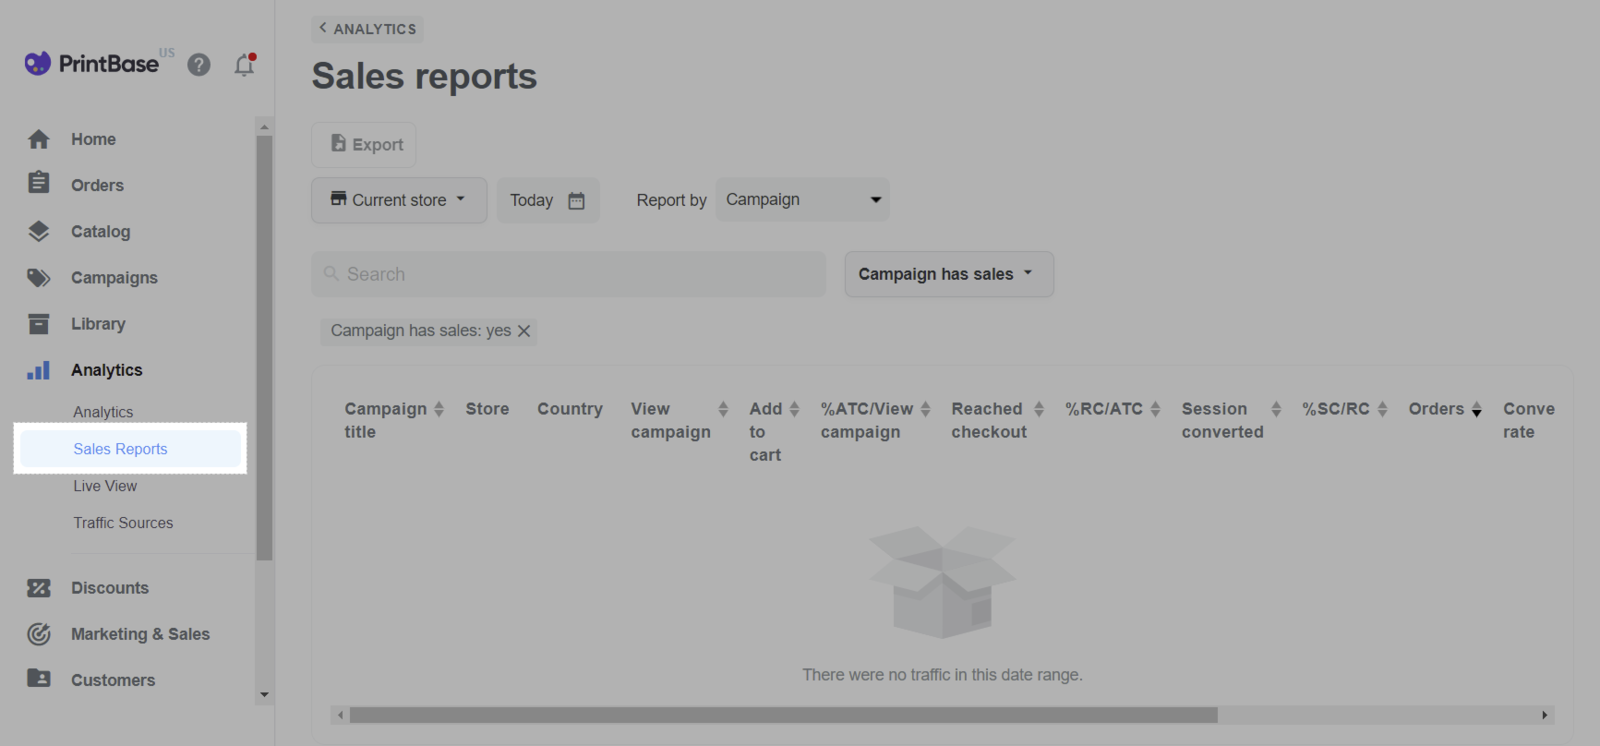
Task: Sort by Reached checkout column
Action: pos(1038,409)
